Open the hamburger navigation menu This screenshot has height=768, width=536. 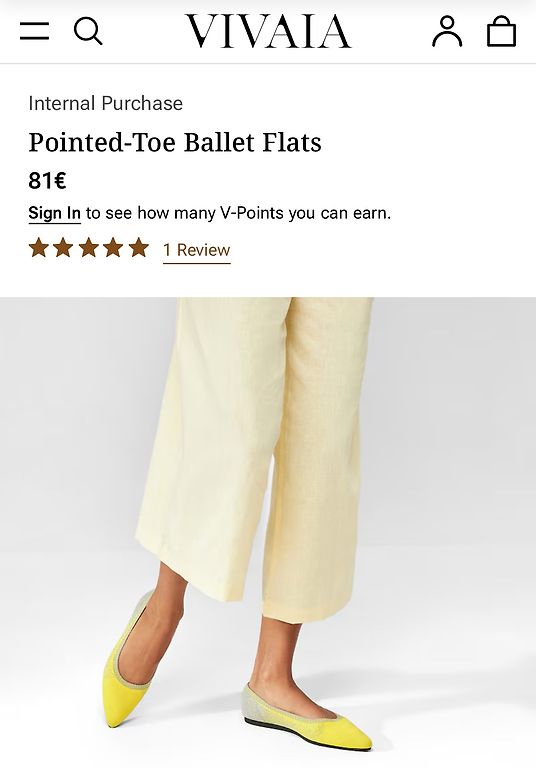click(x=34, y=31)
